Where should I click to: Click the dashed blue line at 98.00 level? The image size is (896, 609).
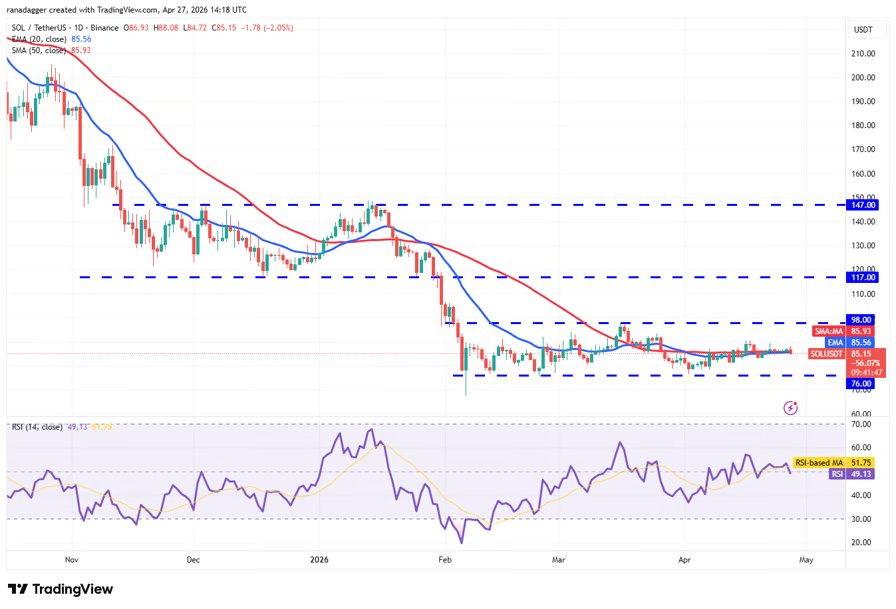[x=700, y=323]
